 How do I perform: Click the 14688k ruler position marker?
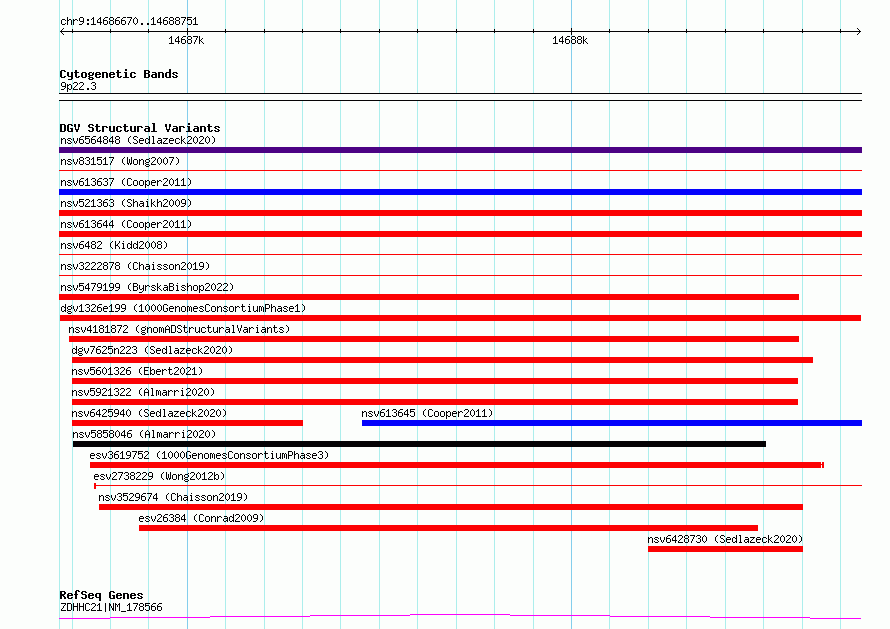click(570, 40)
